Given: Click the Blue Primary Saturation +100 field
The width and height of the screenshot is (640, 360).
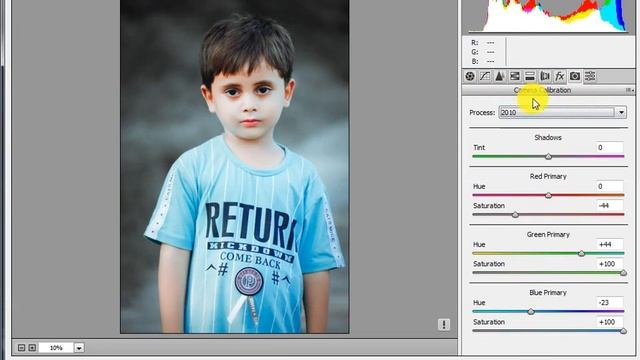Looking at the screenshot, I should [609, 322].
